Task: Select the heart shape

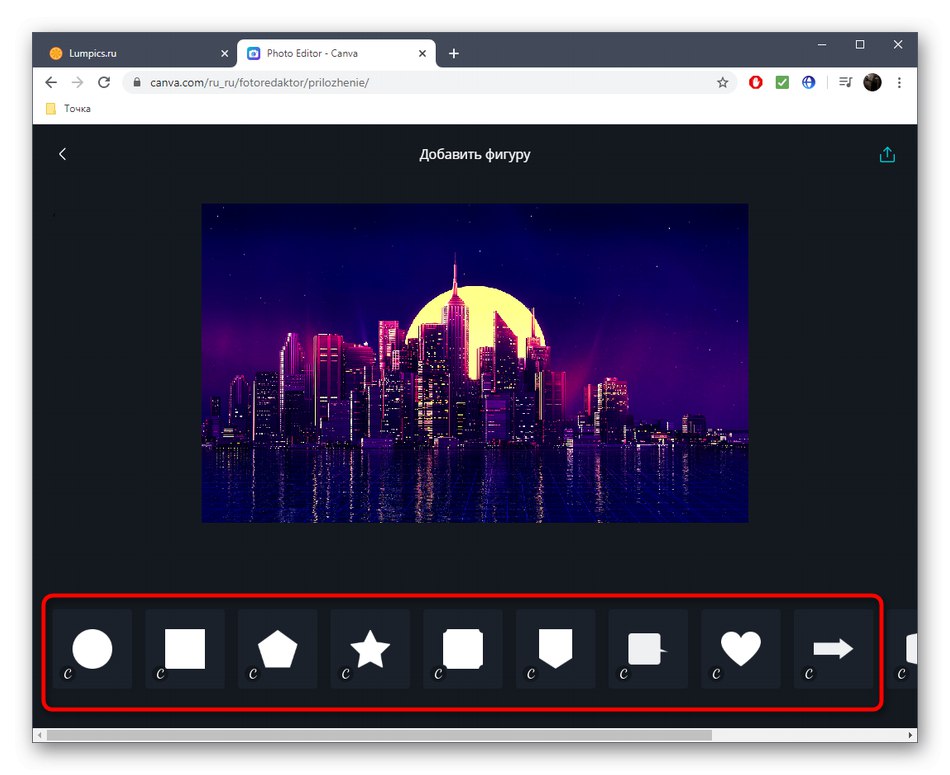Action: point(741,648)
